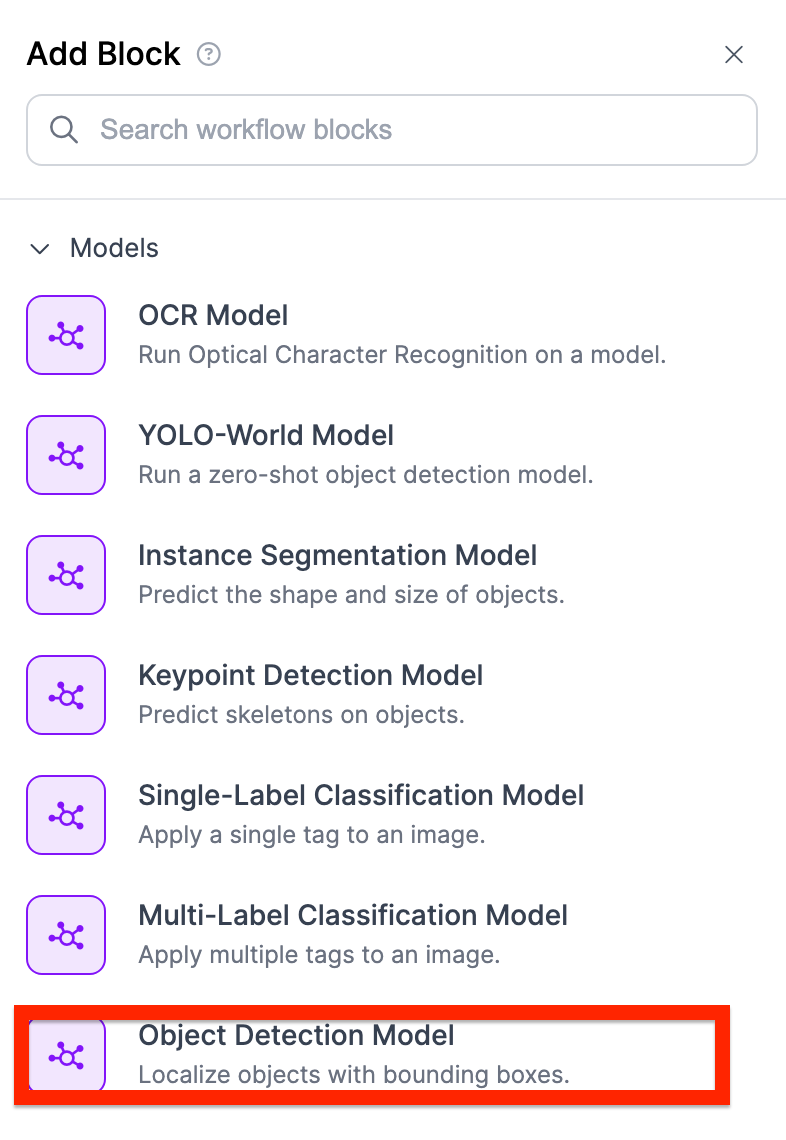Collapse the Models section chevron
This screenshot has height=1140, width=786.
click(x=40, y=249)
